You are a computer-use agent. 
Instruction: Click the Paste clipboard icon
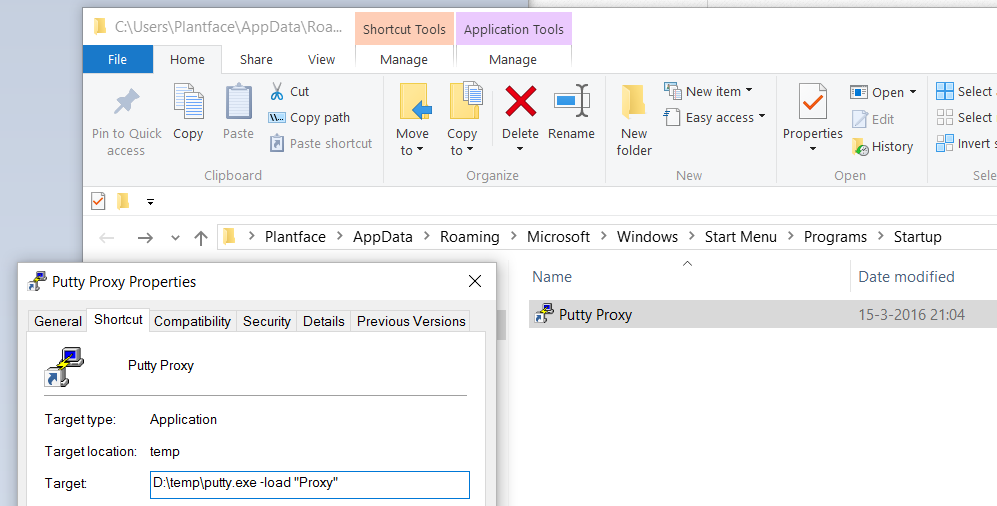coord(238,102)
